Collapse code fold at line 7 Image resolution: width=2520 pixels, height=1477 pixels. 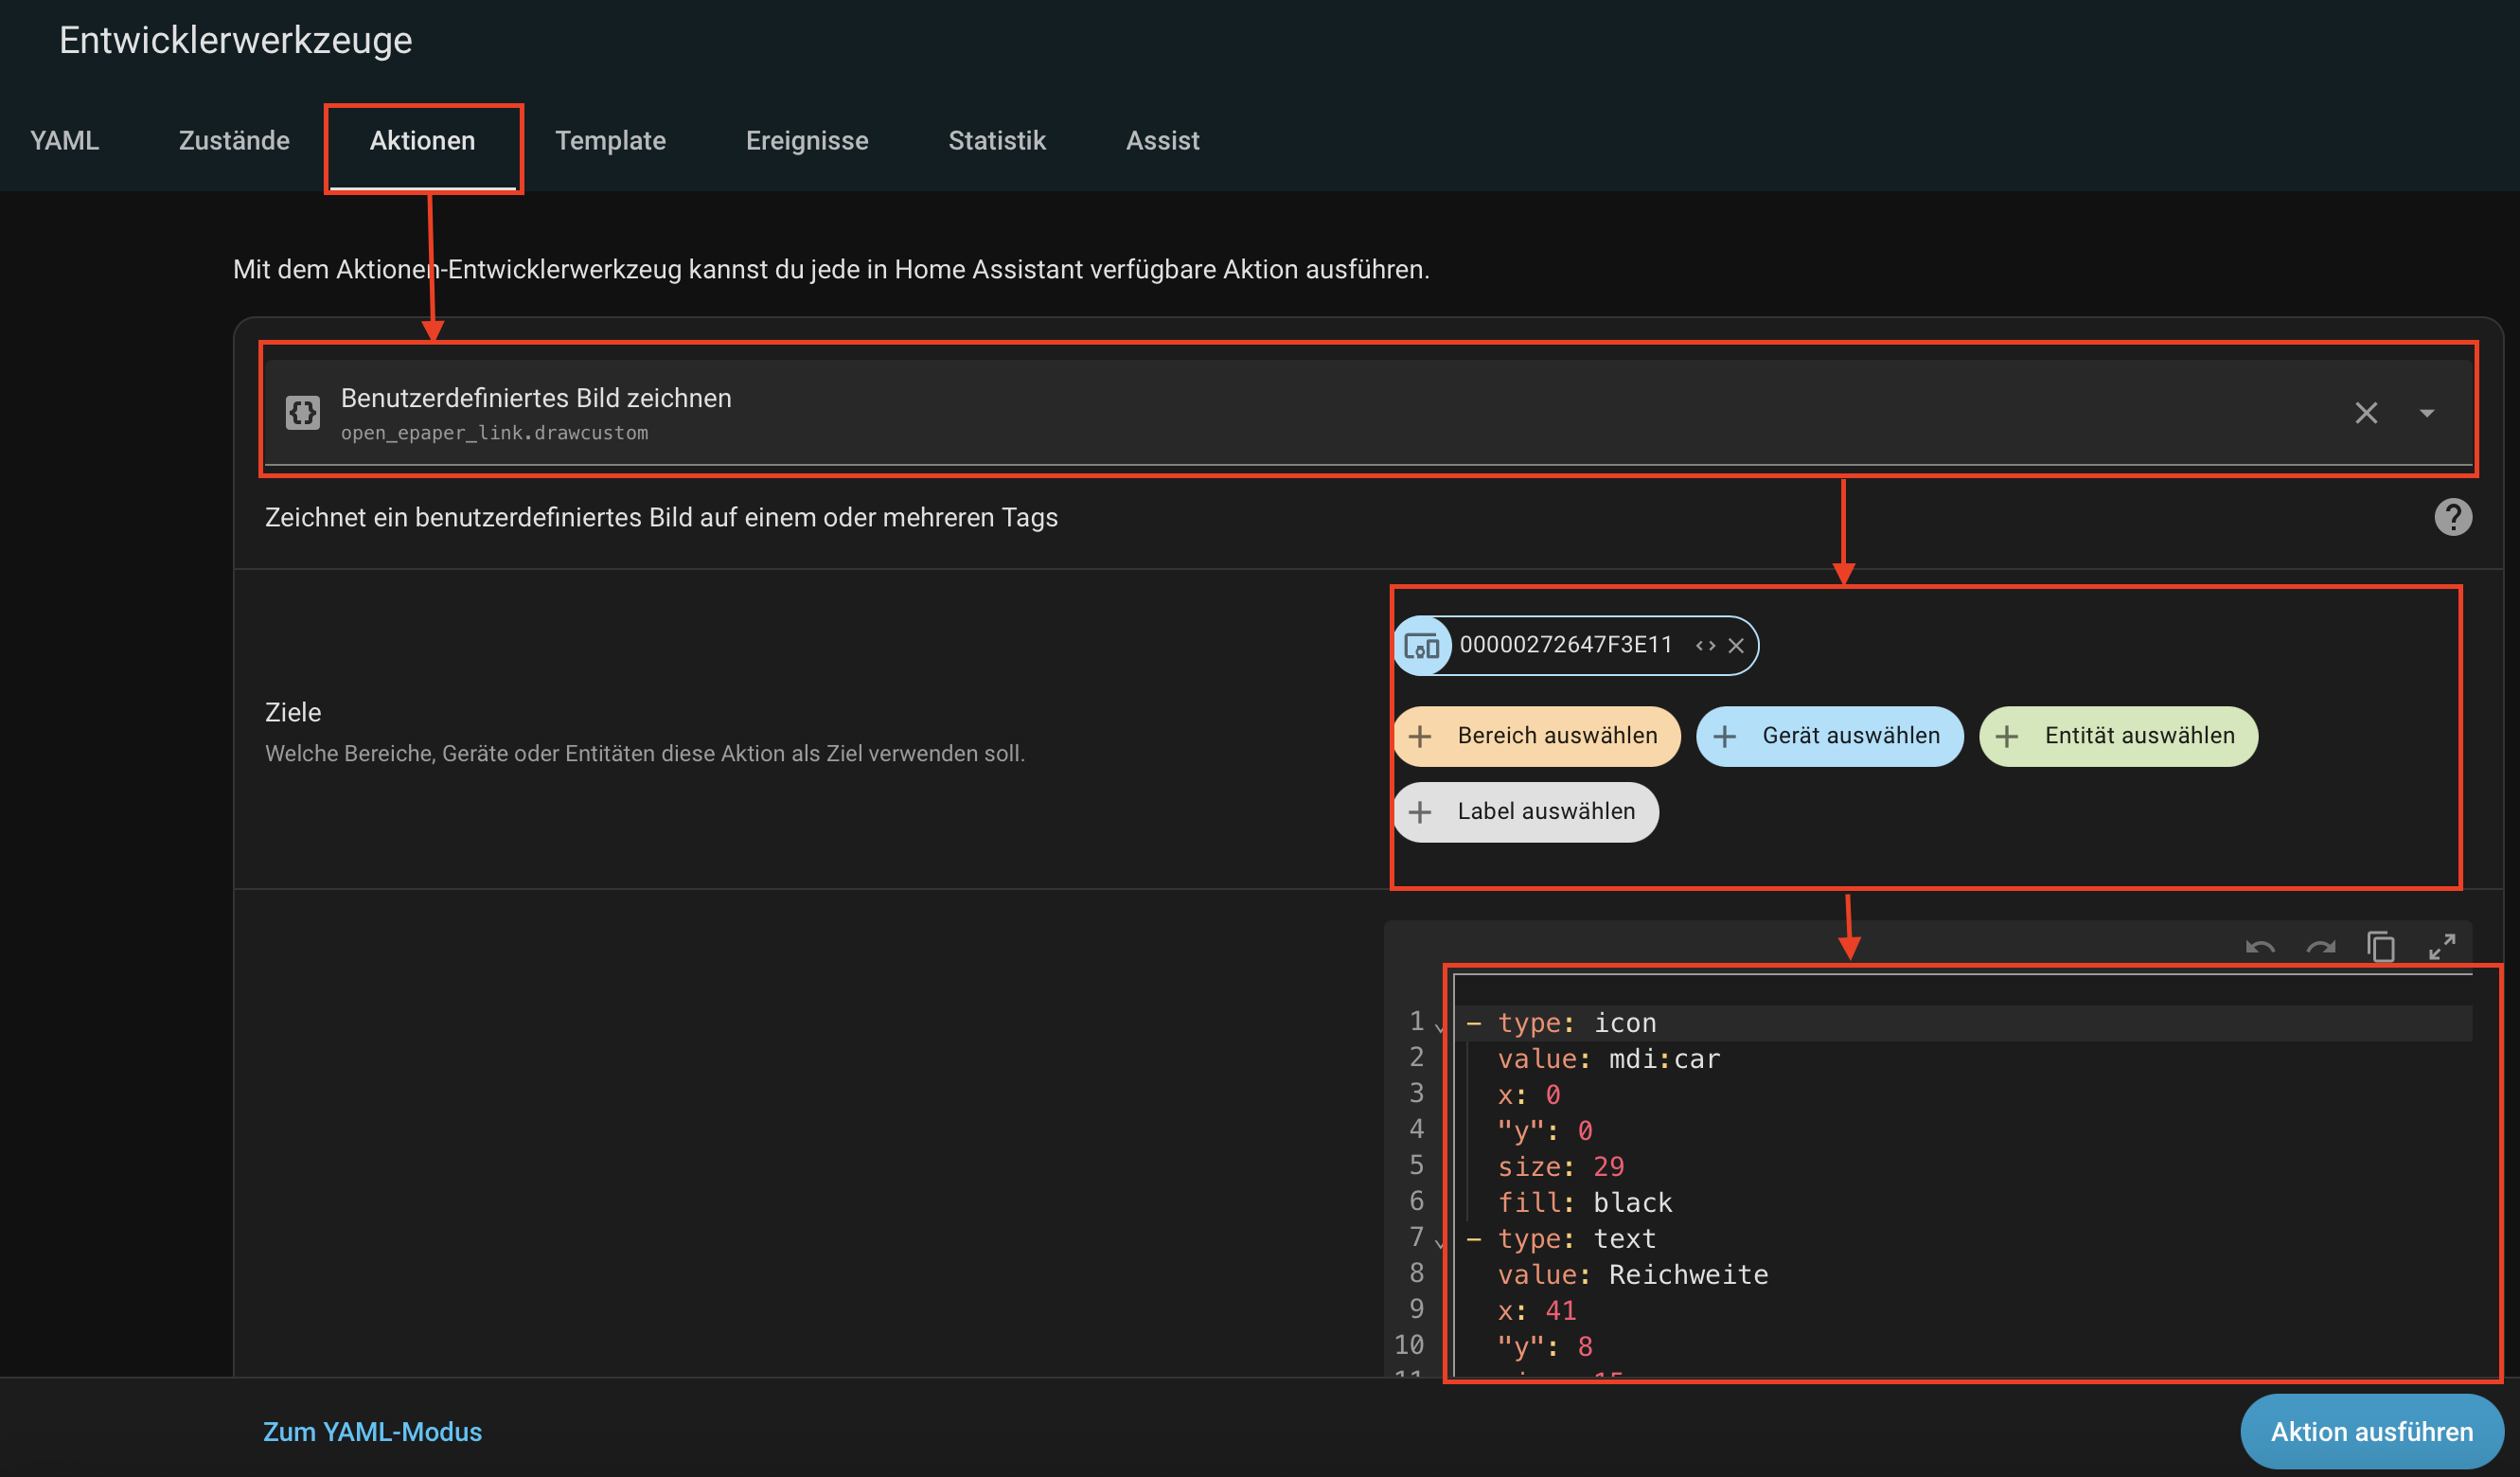1440,1242
